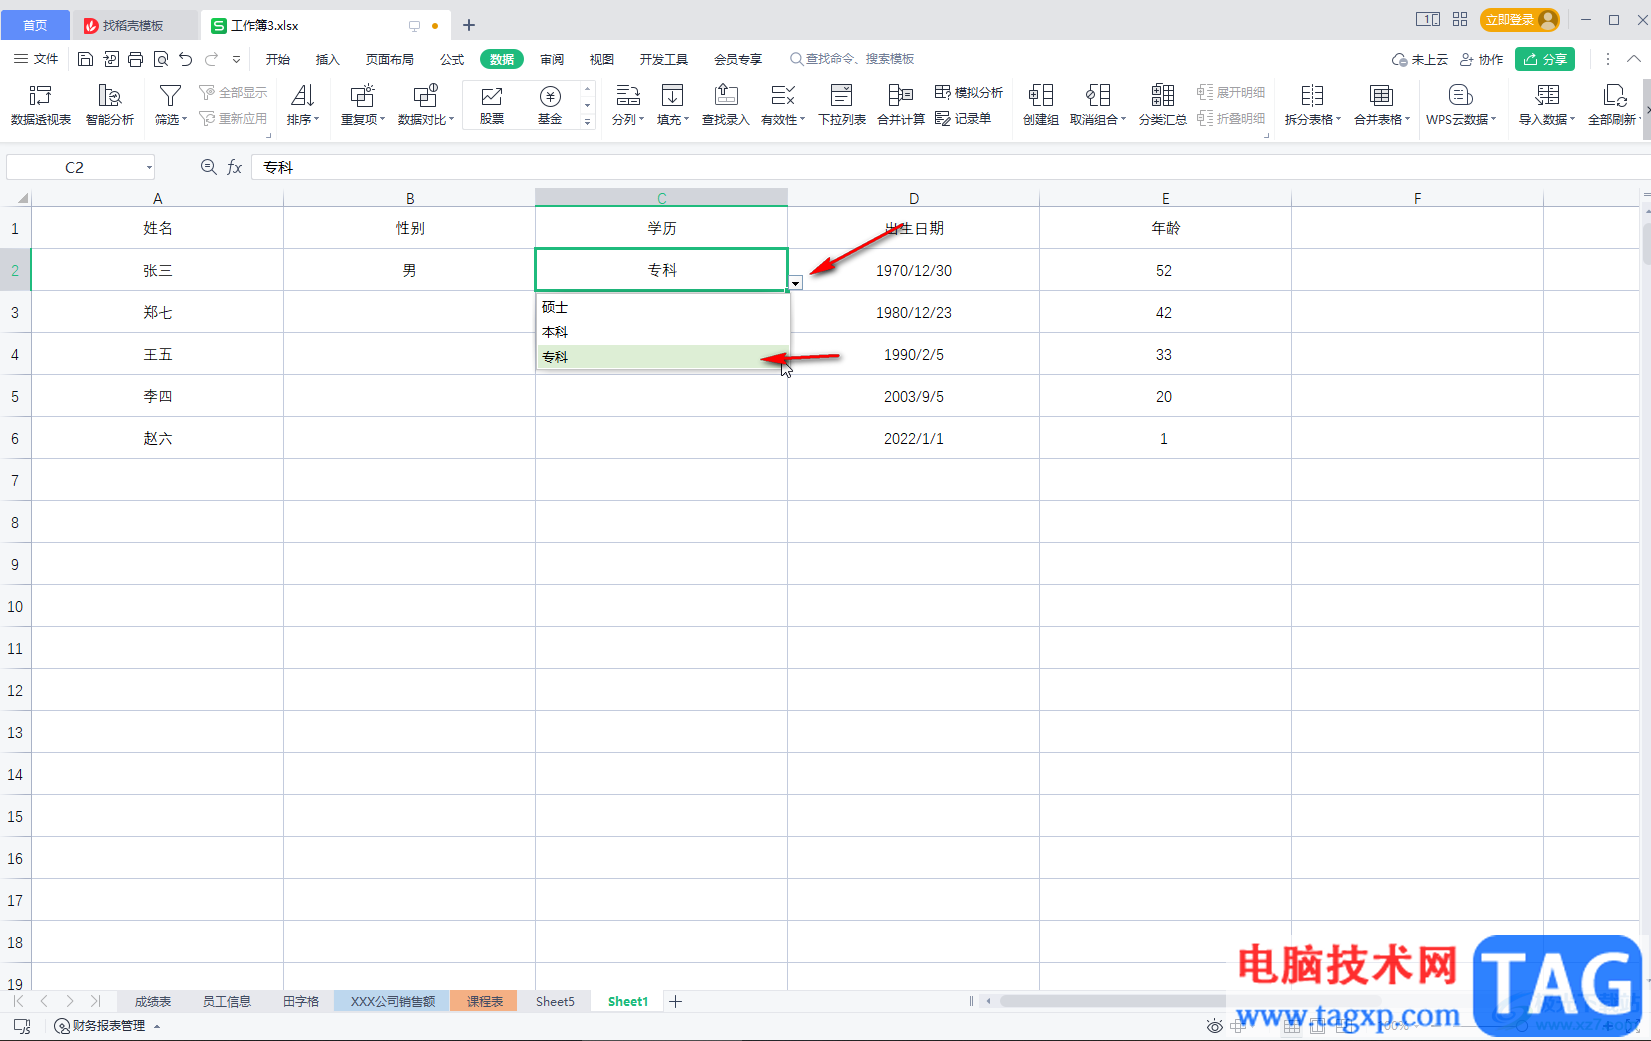The image size is (1651, 1041).
Task: Open the 数据透视表 pivot table tool
Action: [x=41, y=105]
